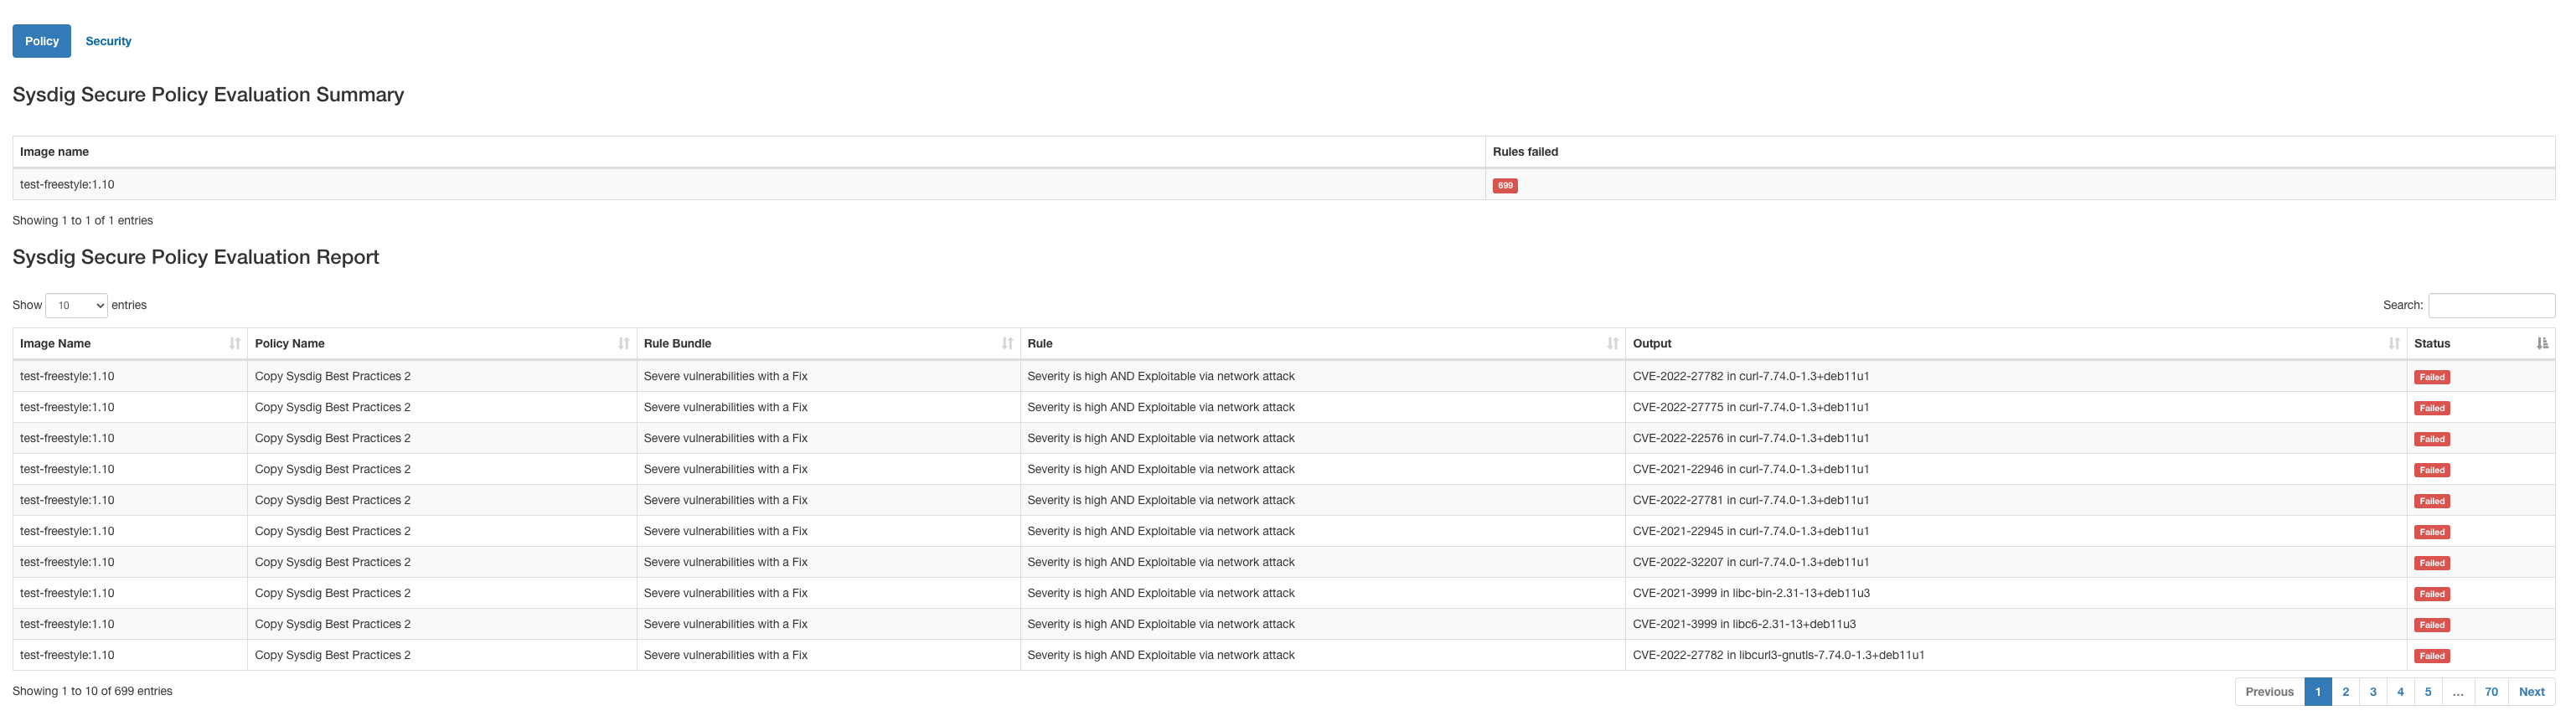Click Failed badge for CVE-2022-27775 row
This screenshot has width=2576, height=726.
point(2431,408)
